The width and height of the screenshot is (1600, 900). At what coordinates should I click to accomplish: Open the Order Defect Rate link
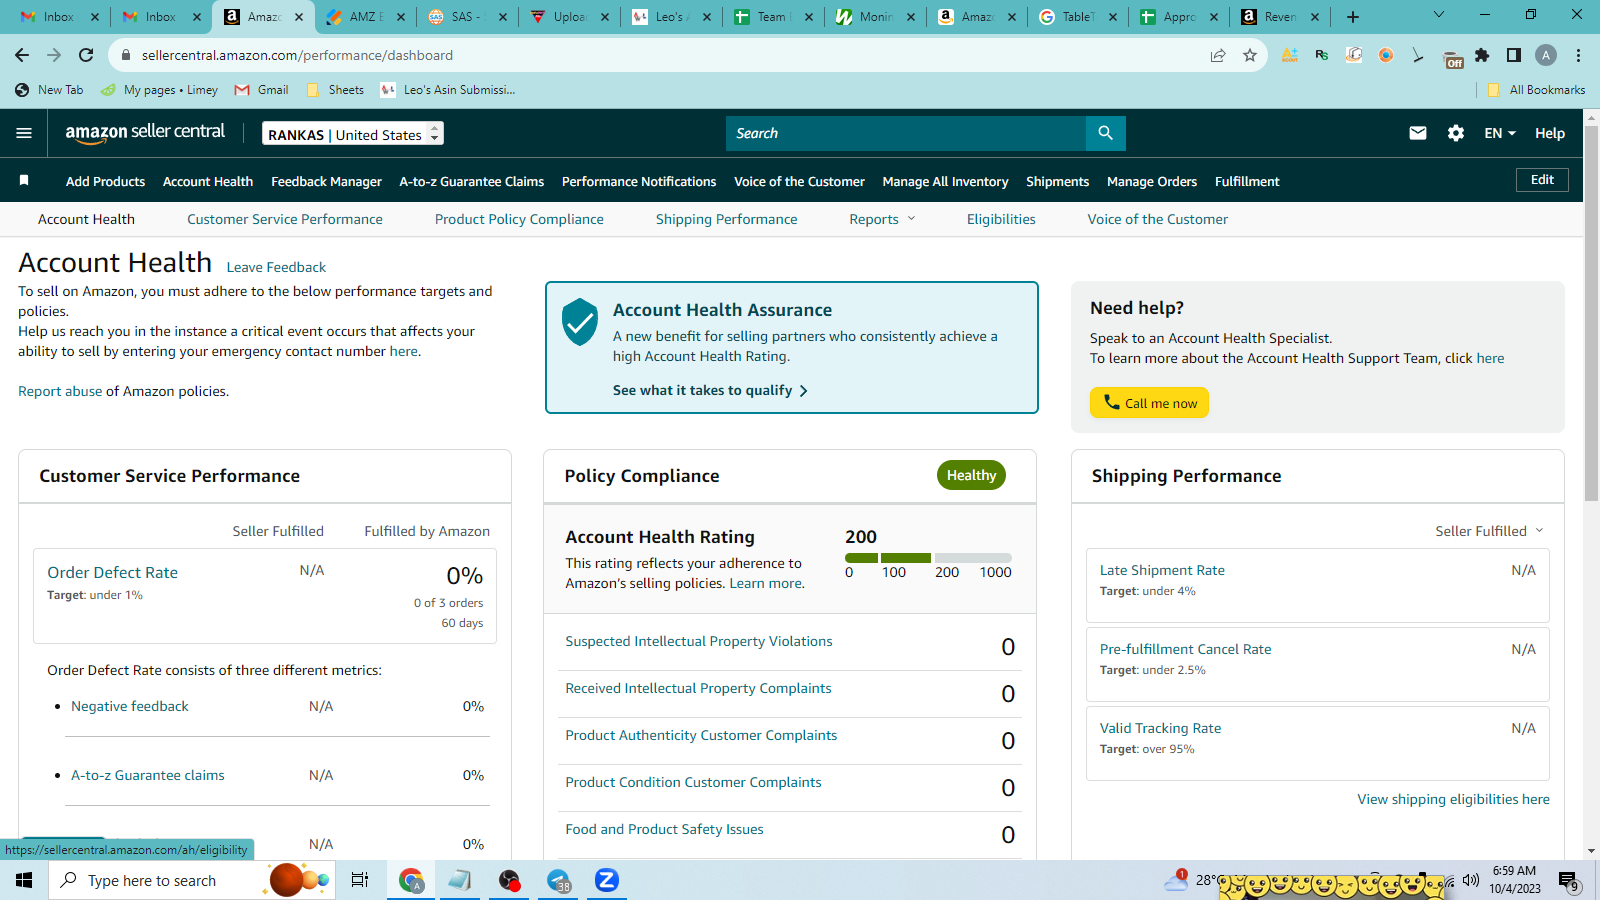point(113,572)
